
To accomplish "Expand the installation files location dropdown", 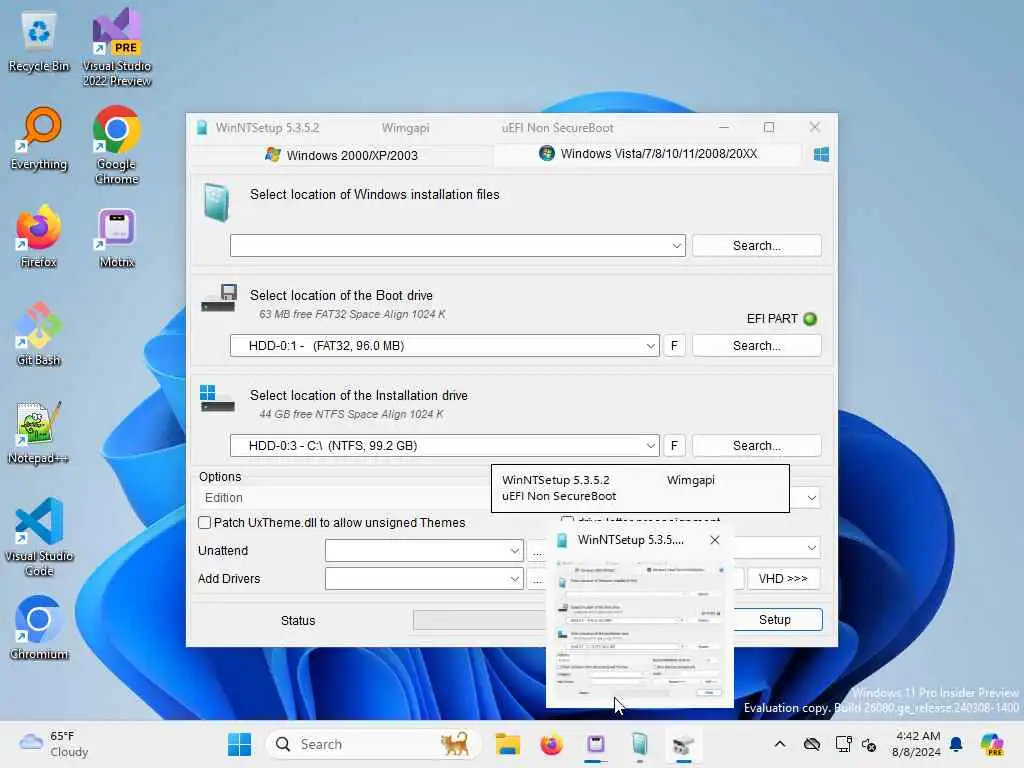I will [677, 246].
